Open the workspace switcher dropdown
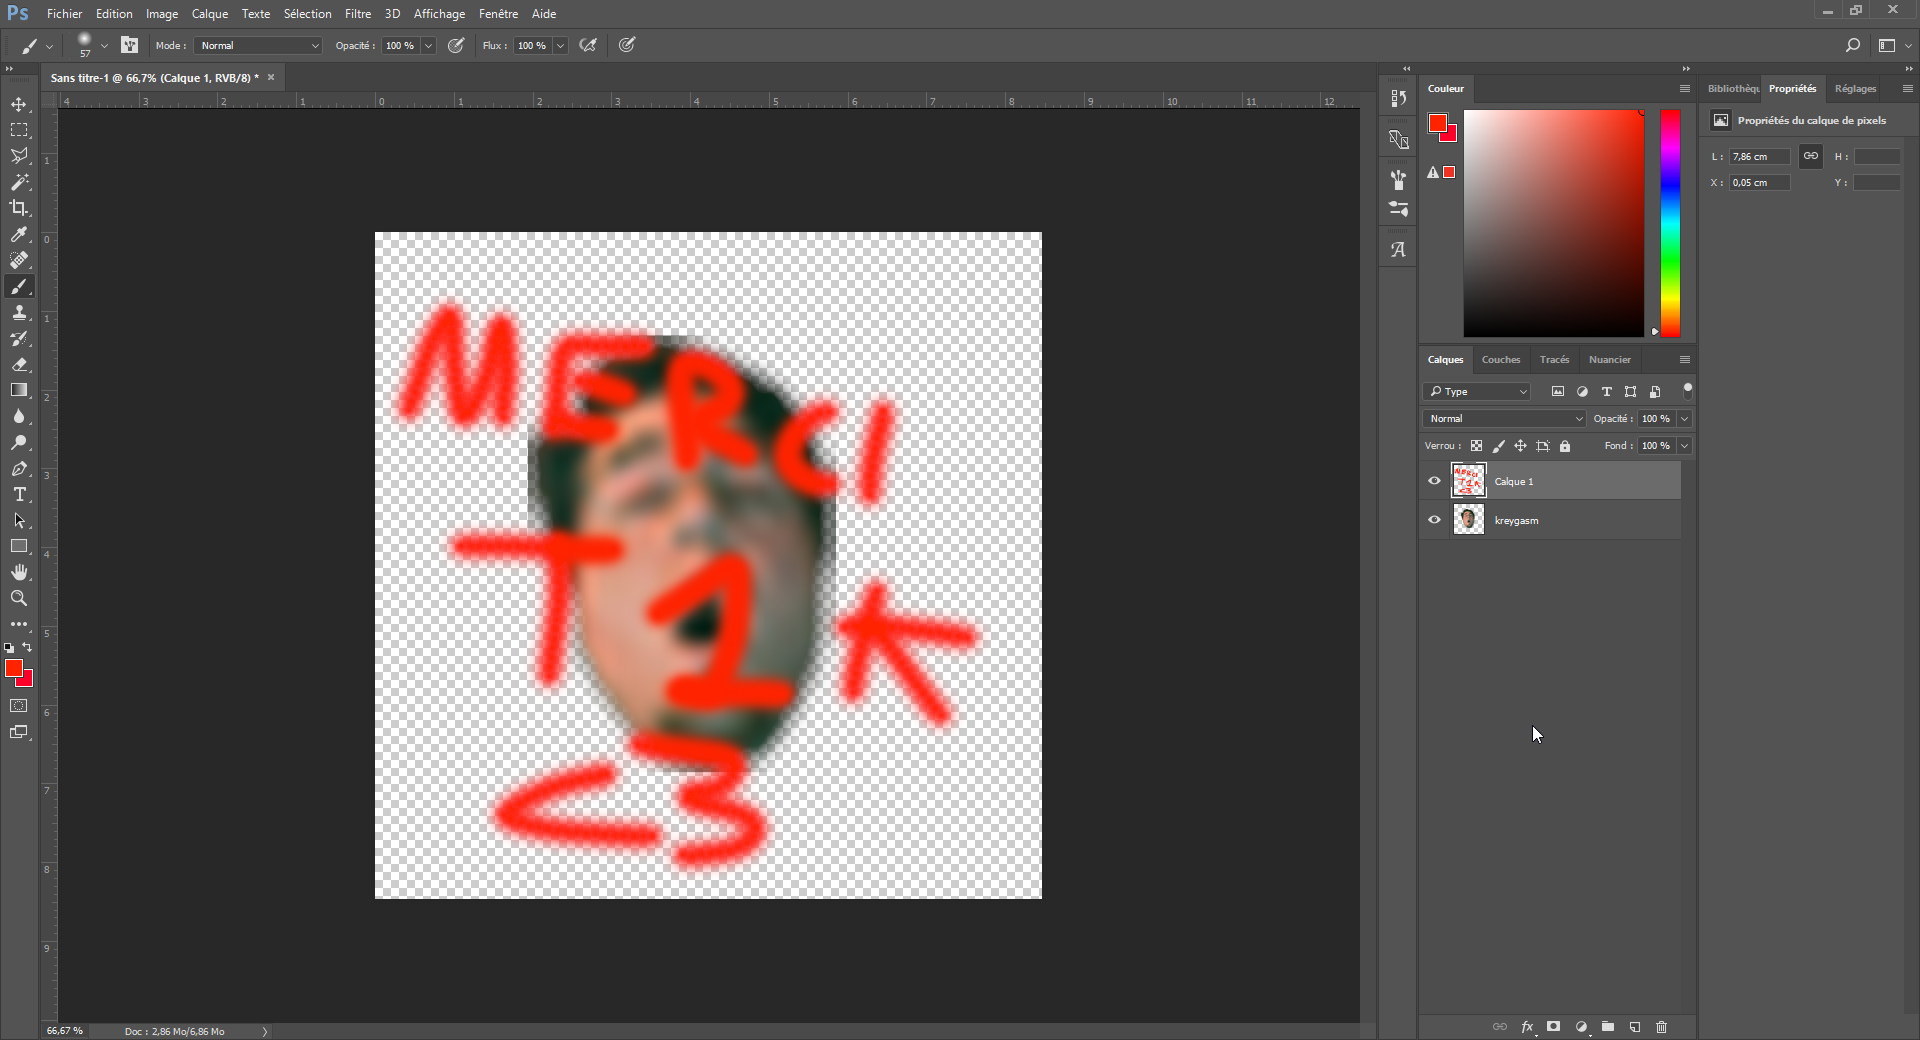 [x=1894, y=45]
